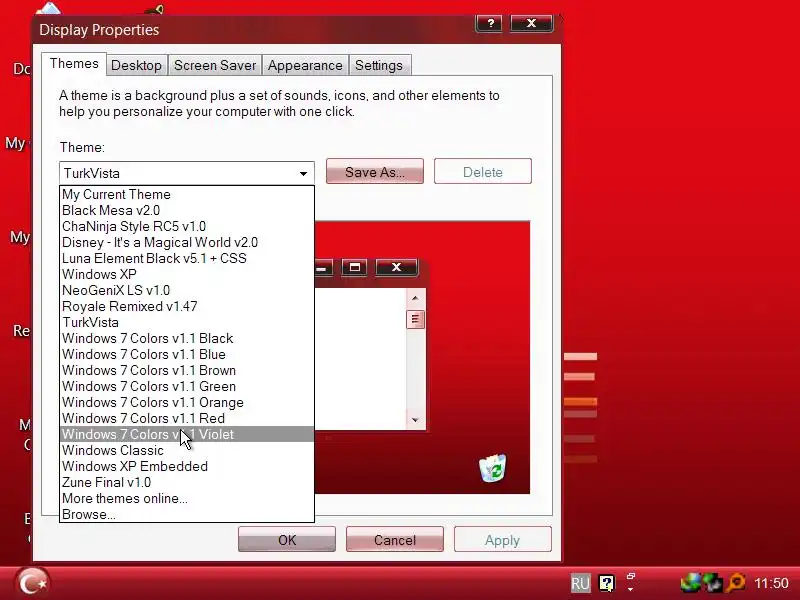Click the Cancel button
The image size is (800, 600).
tap(395, 540)
